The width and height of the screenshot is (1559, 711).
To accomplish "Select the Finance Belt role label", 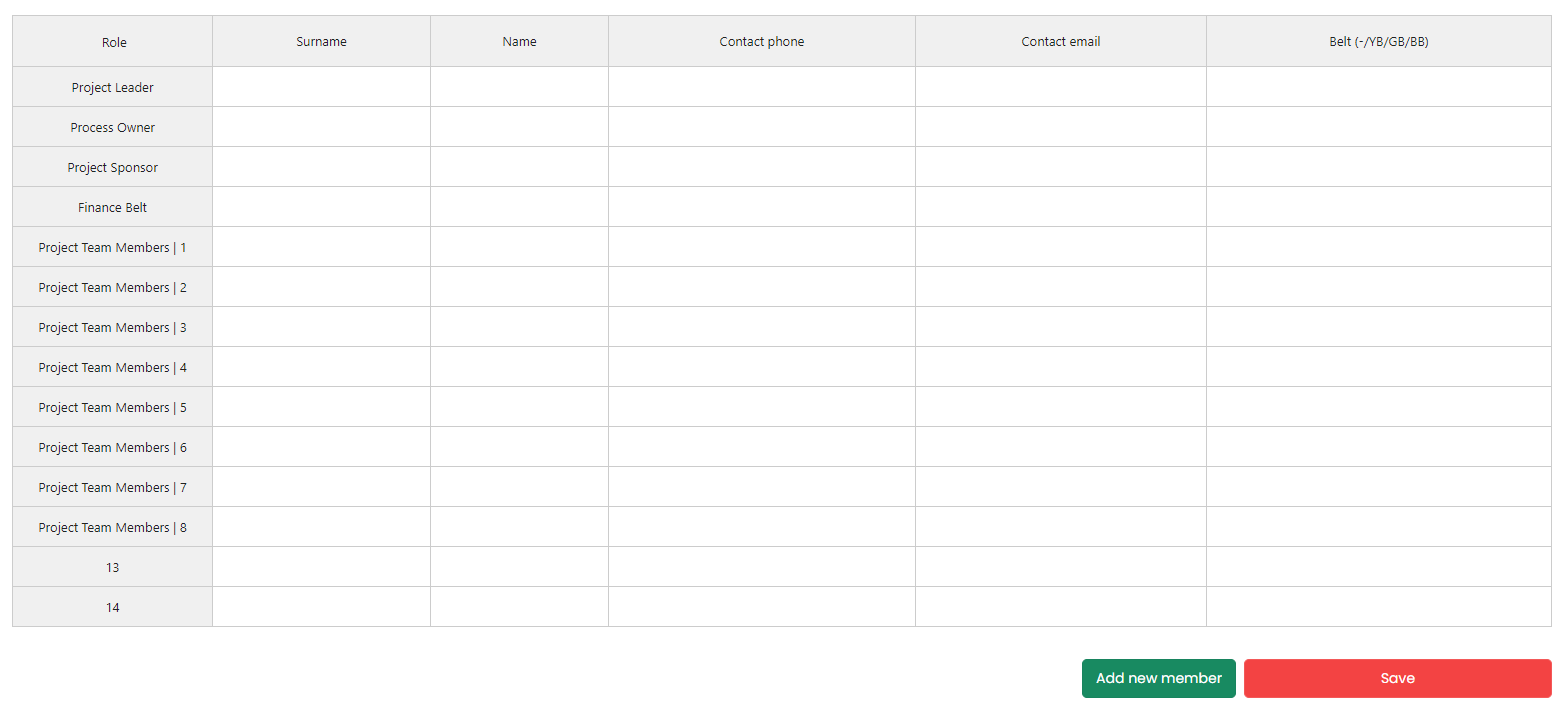I will coord(112,207).
